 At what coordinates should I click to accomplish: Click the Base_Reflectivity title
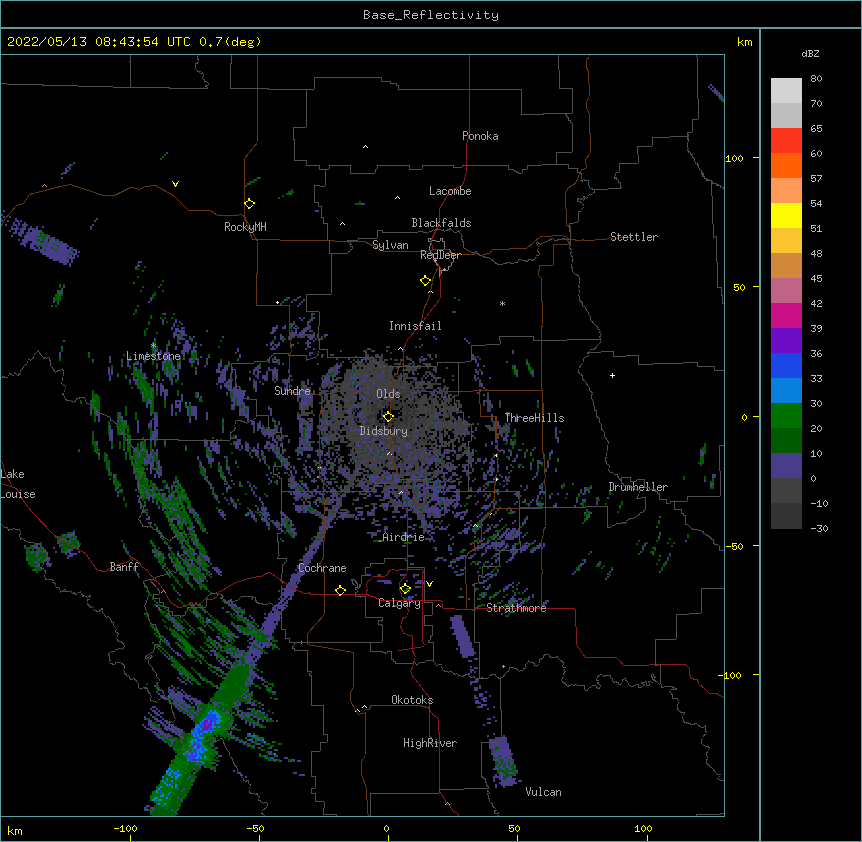pyautogui.click(x=431, y=15)
